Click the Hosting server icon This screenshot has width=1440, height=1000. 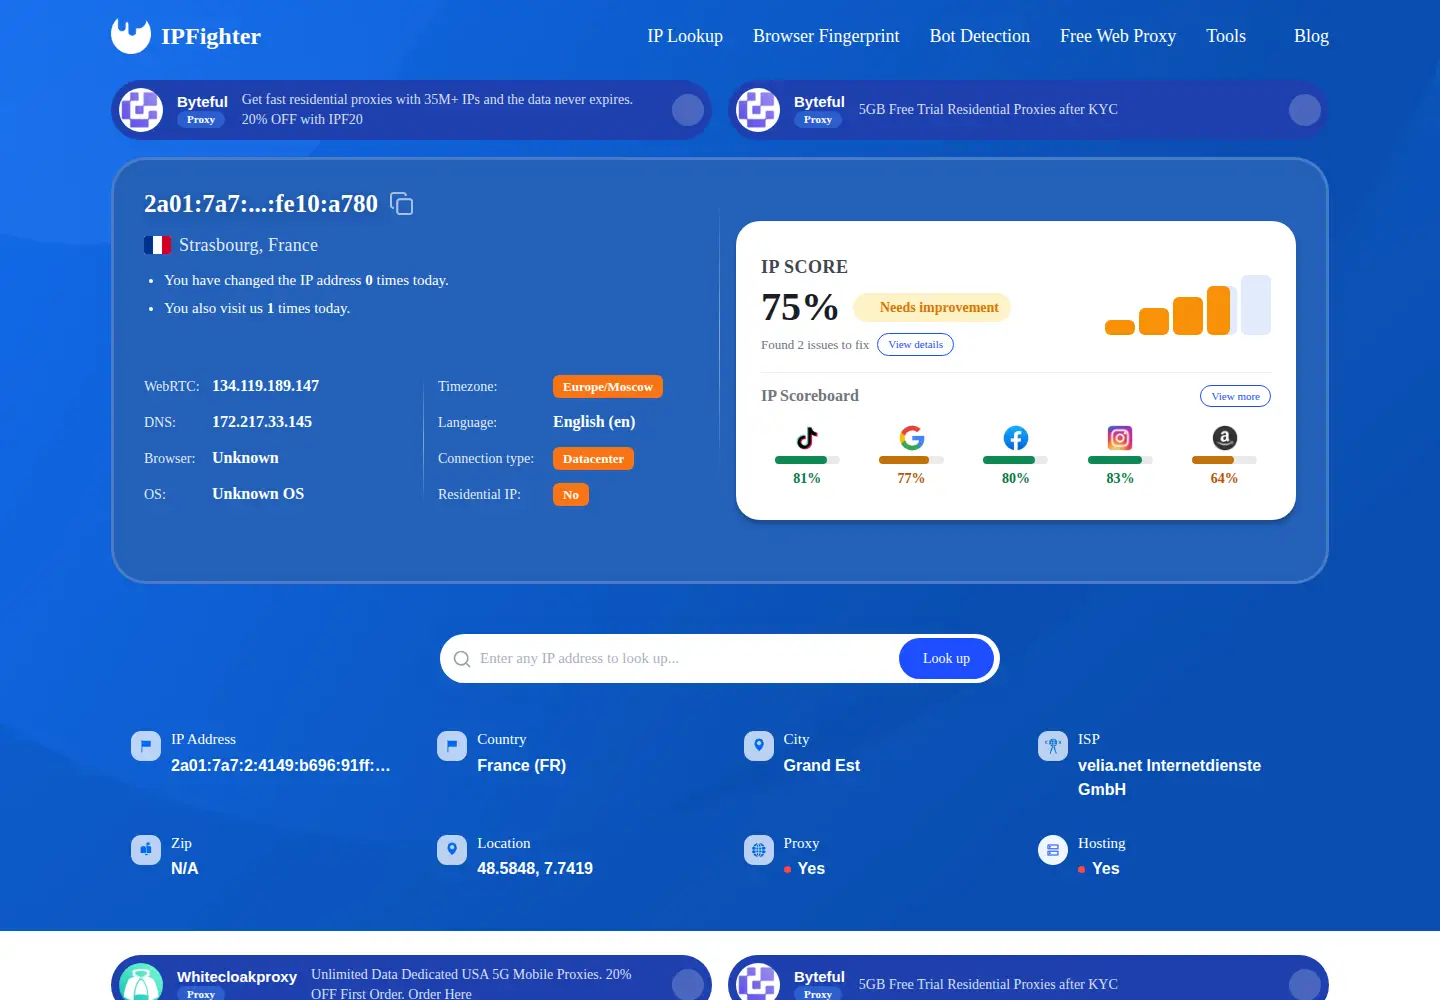(x=1053, y=850)
